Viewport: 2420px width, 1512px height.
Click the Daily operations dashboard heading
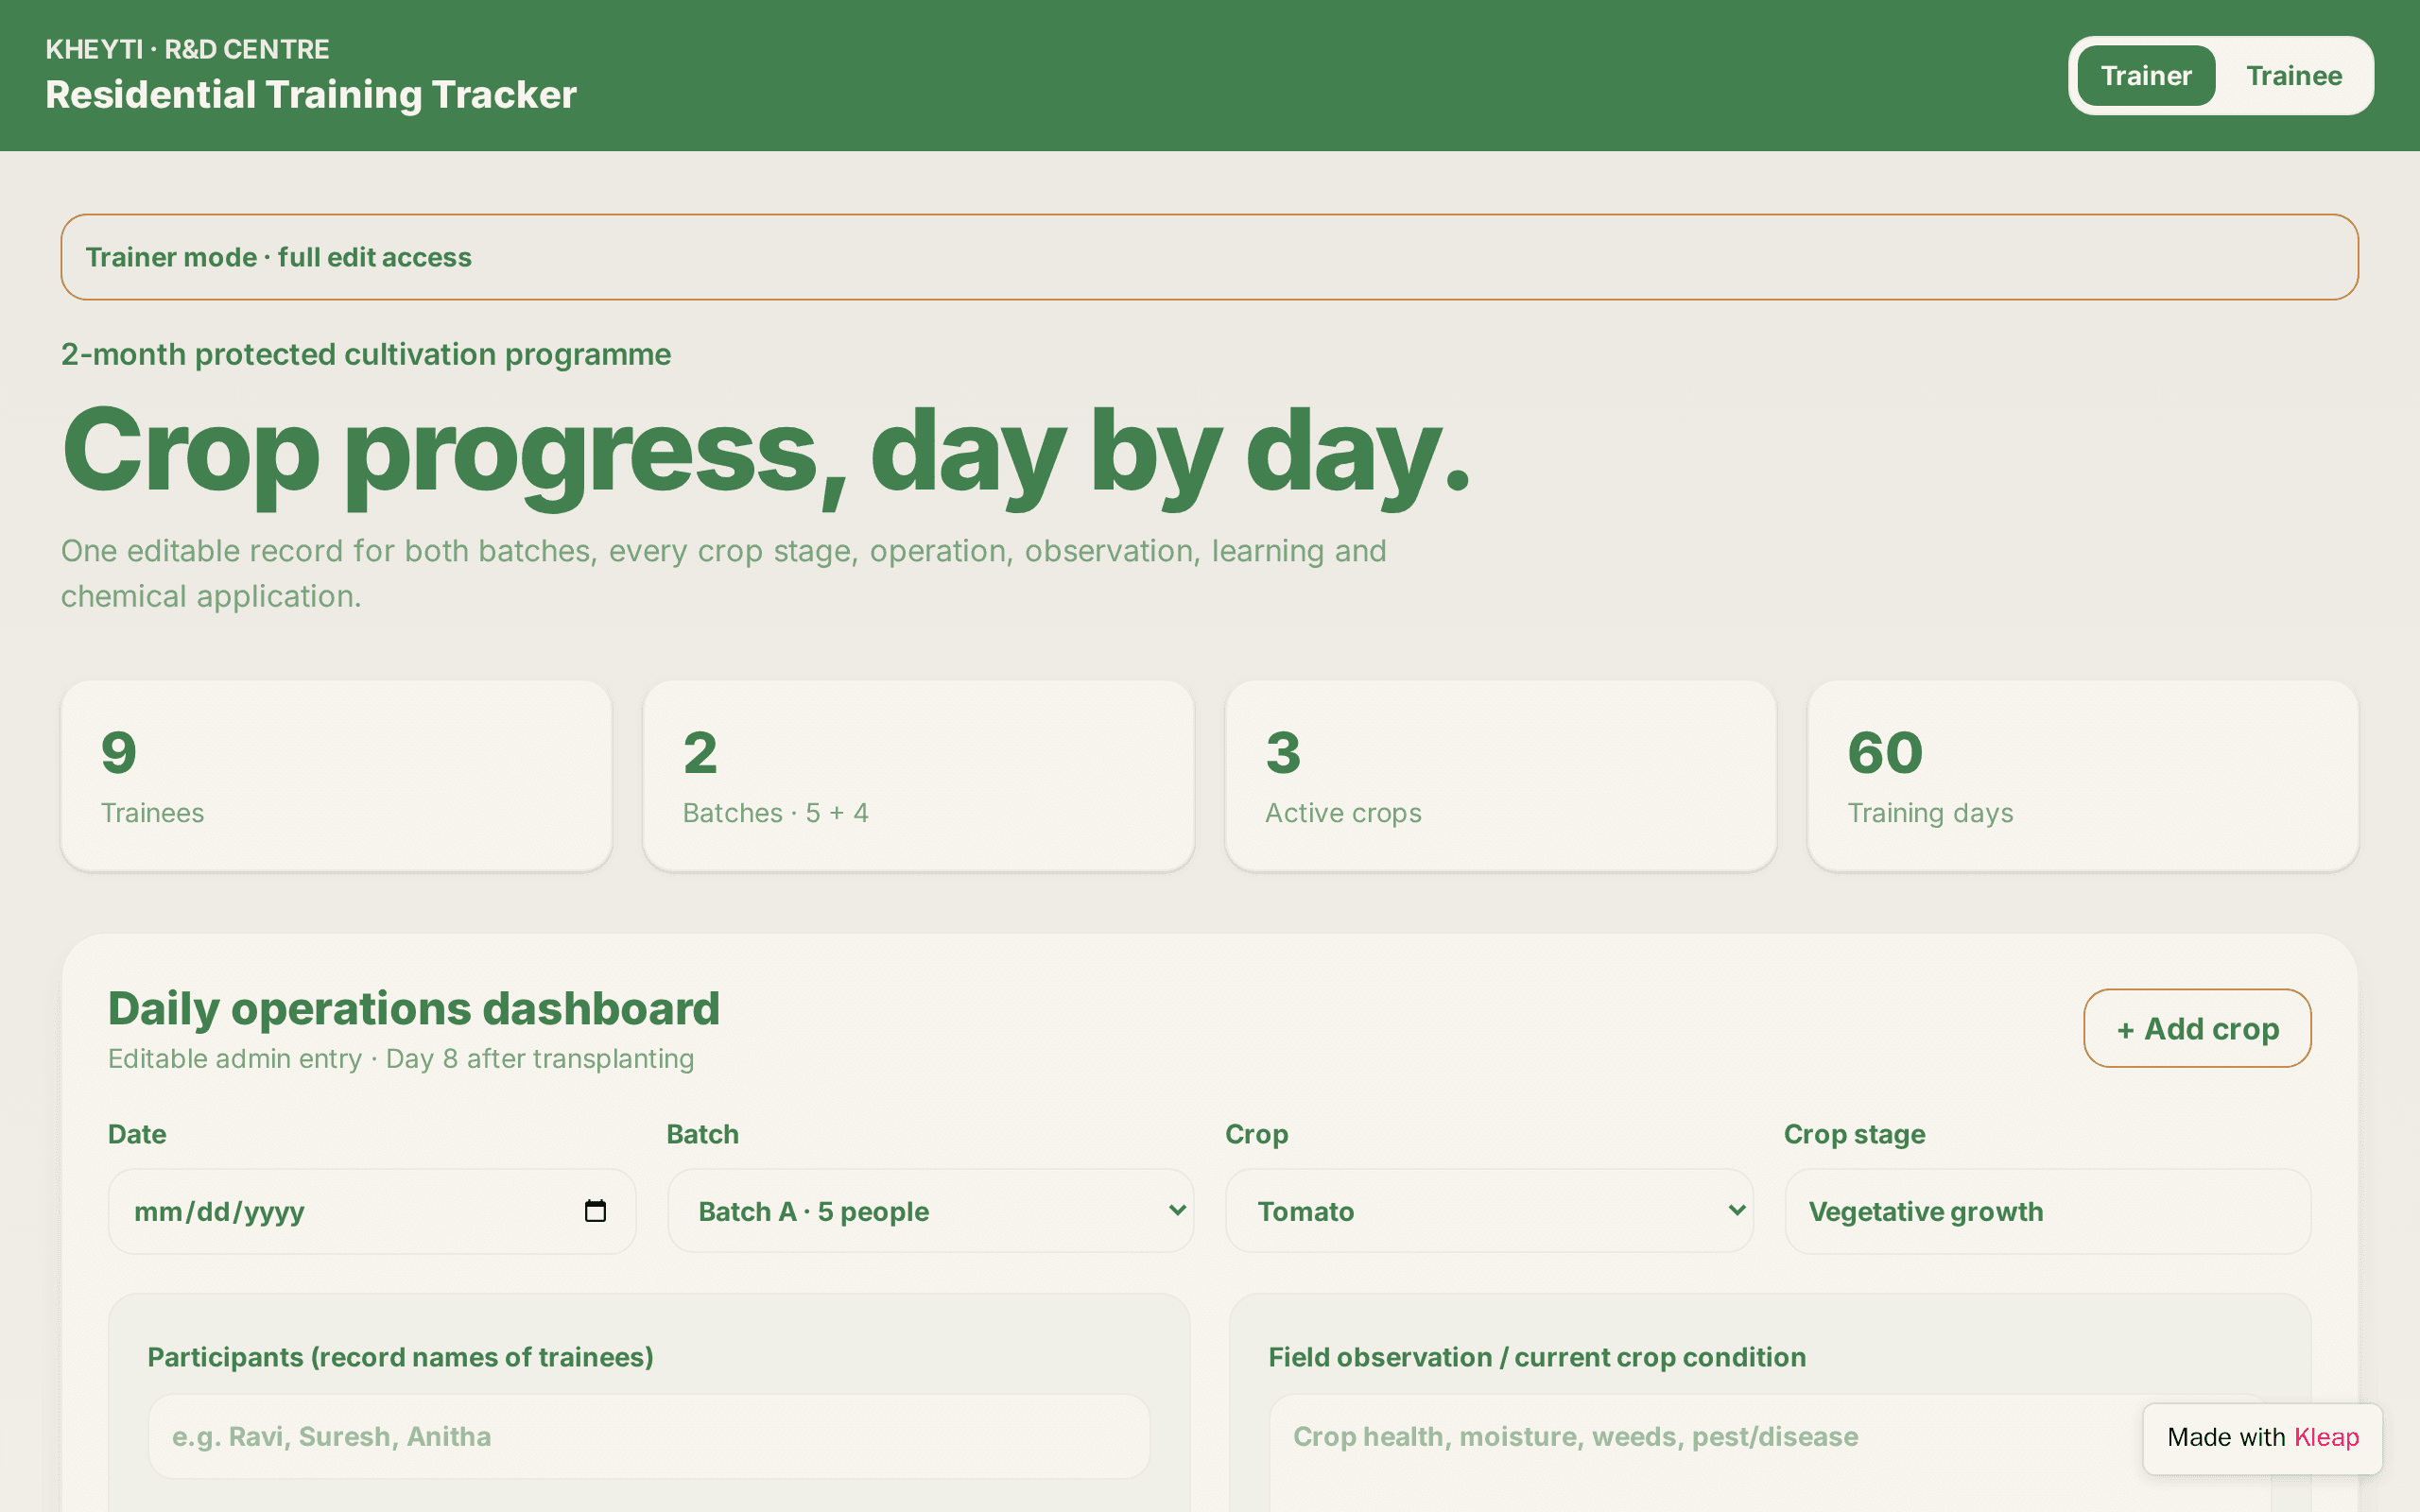(414, 1008)
